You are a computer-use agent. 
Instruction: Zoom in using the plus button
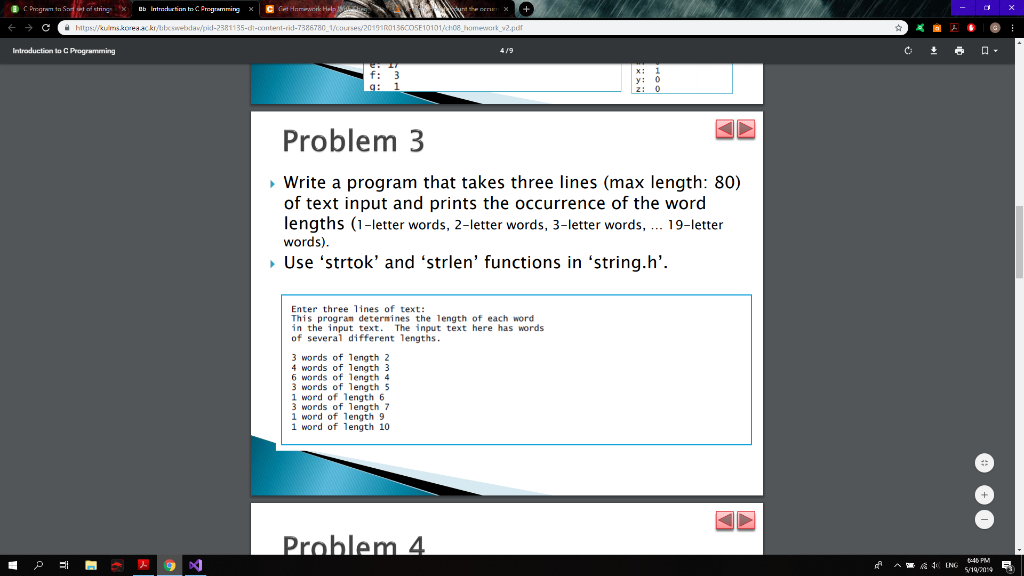[x=984, y=494]
